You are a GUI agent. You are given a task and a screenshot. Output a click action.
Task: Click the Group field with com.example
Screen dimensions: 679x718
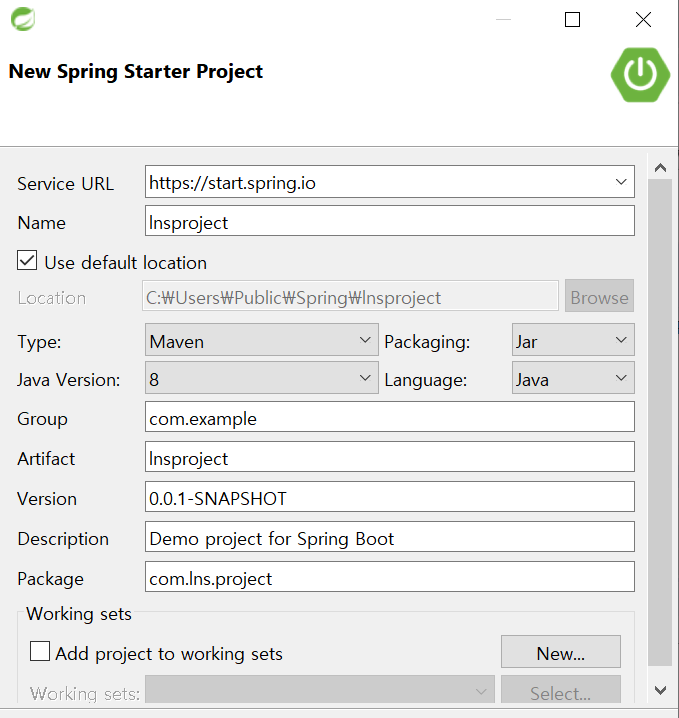pos(390,417)
